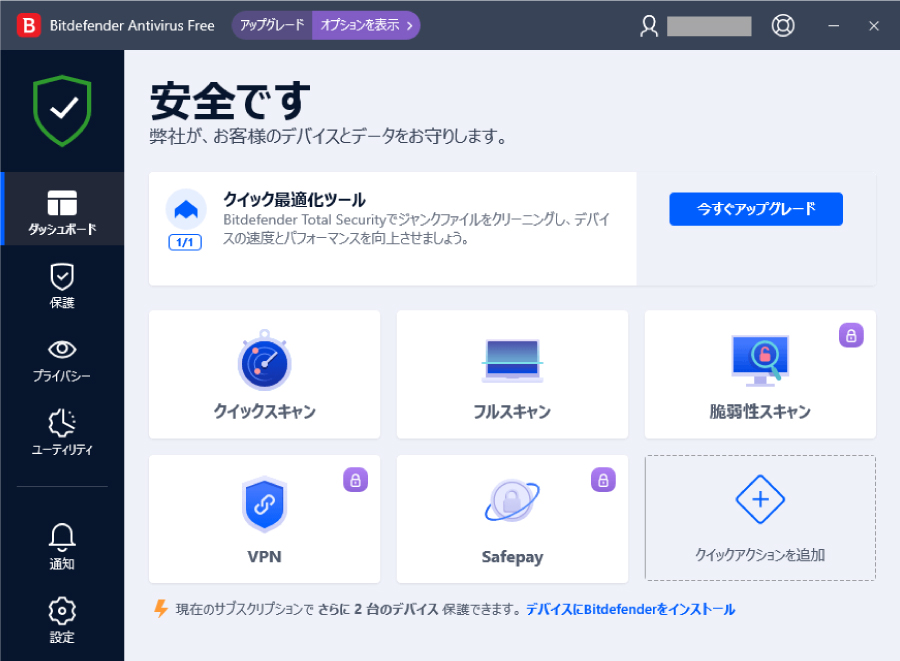Open the Vulnerability Scan monitor icon
This screenshot has width=900, height=661.
click(x=759, y=360)
